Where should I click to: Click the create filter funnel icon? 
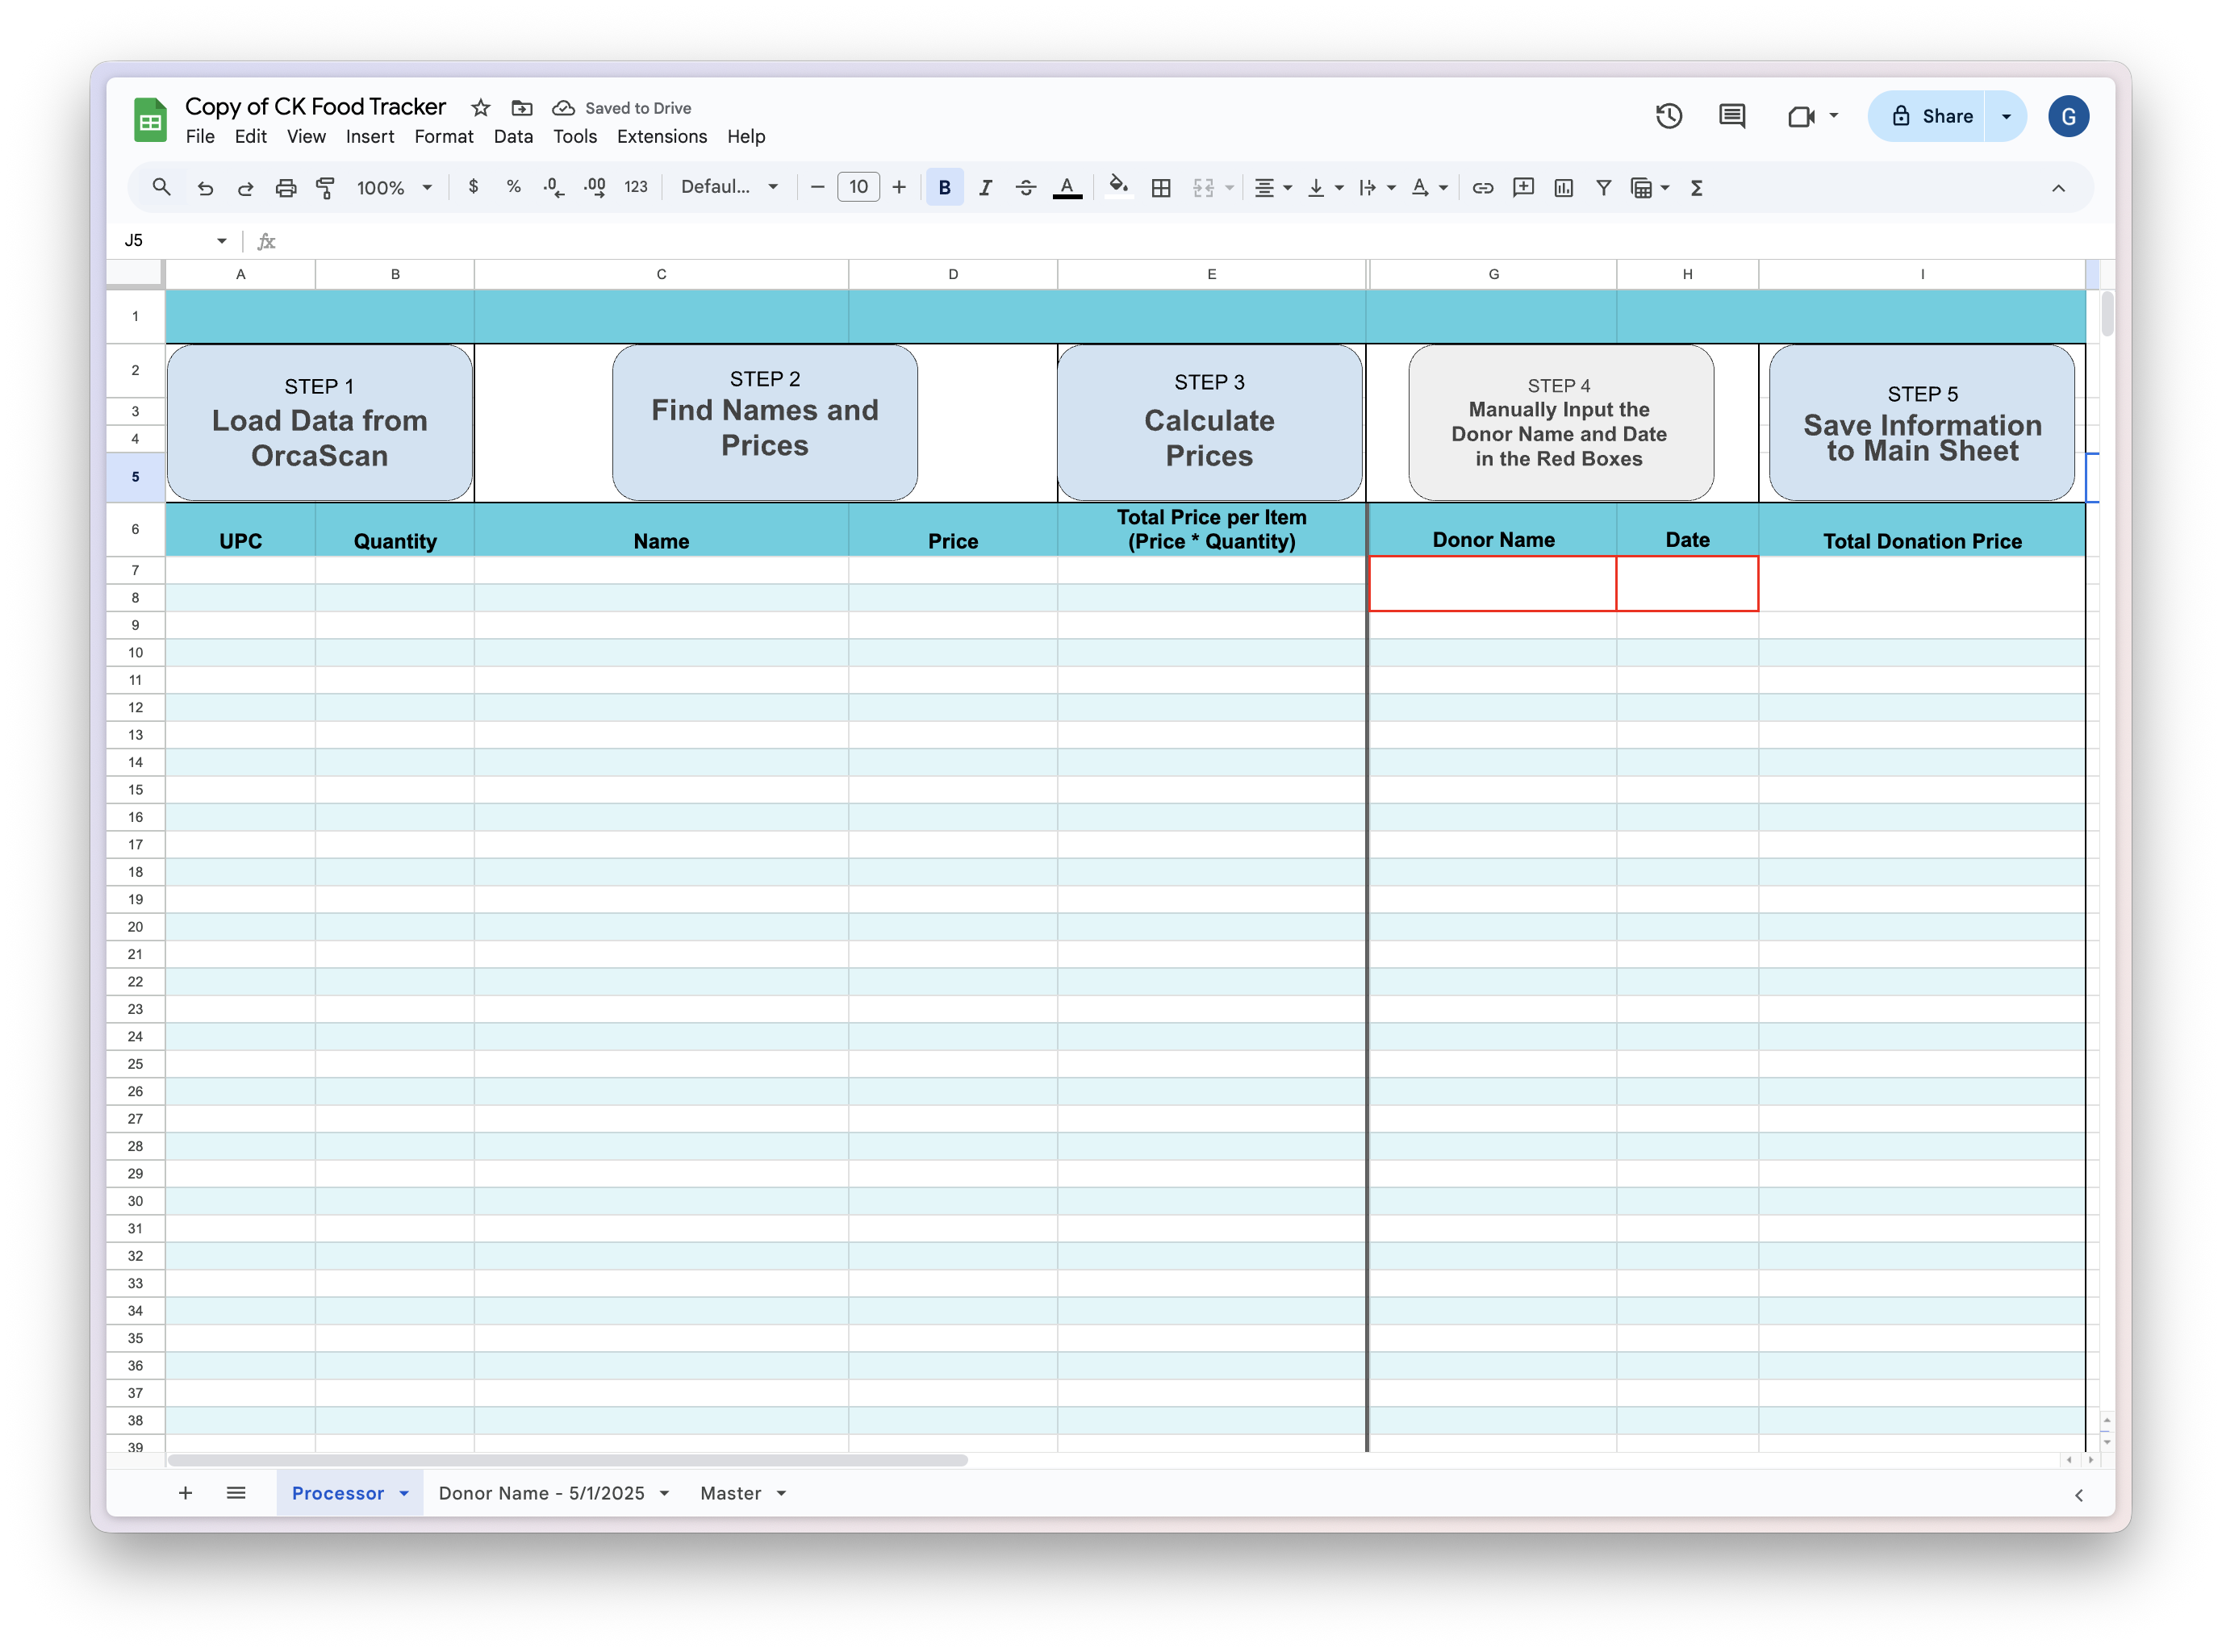[x=1603, y=187]
